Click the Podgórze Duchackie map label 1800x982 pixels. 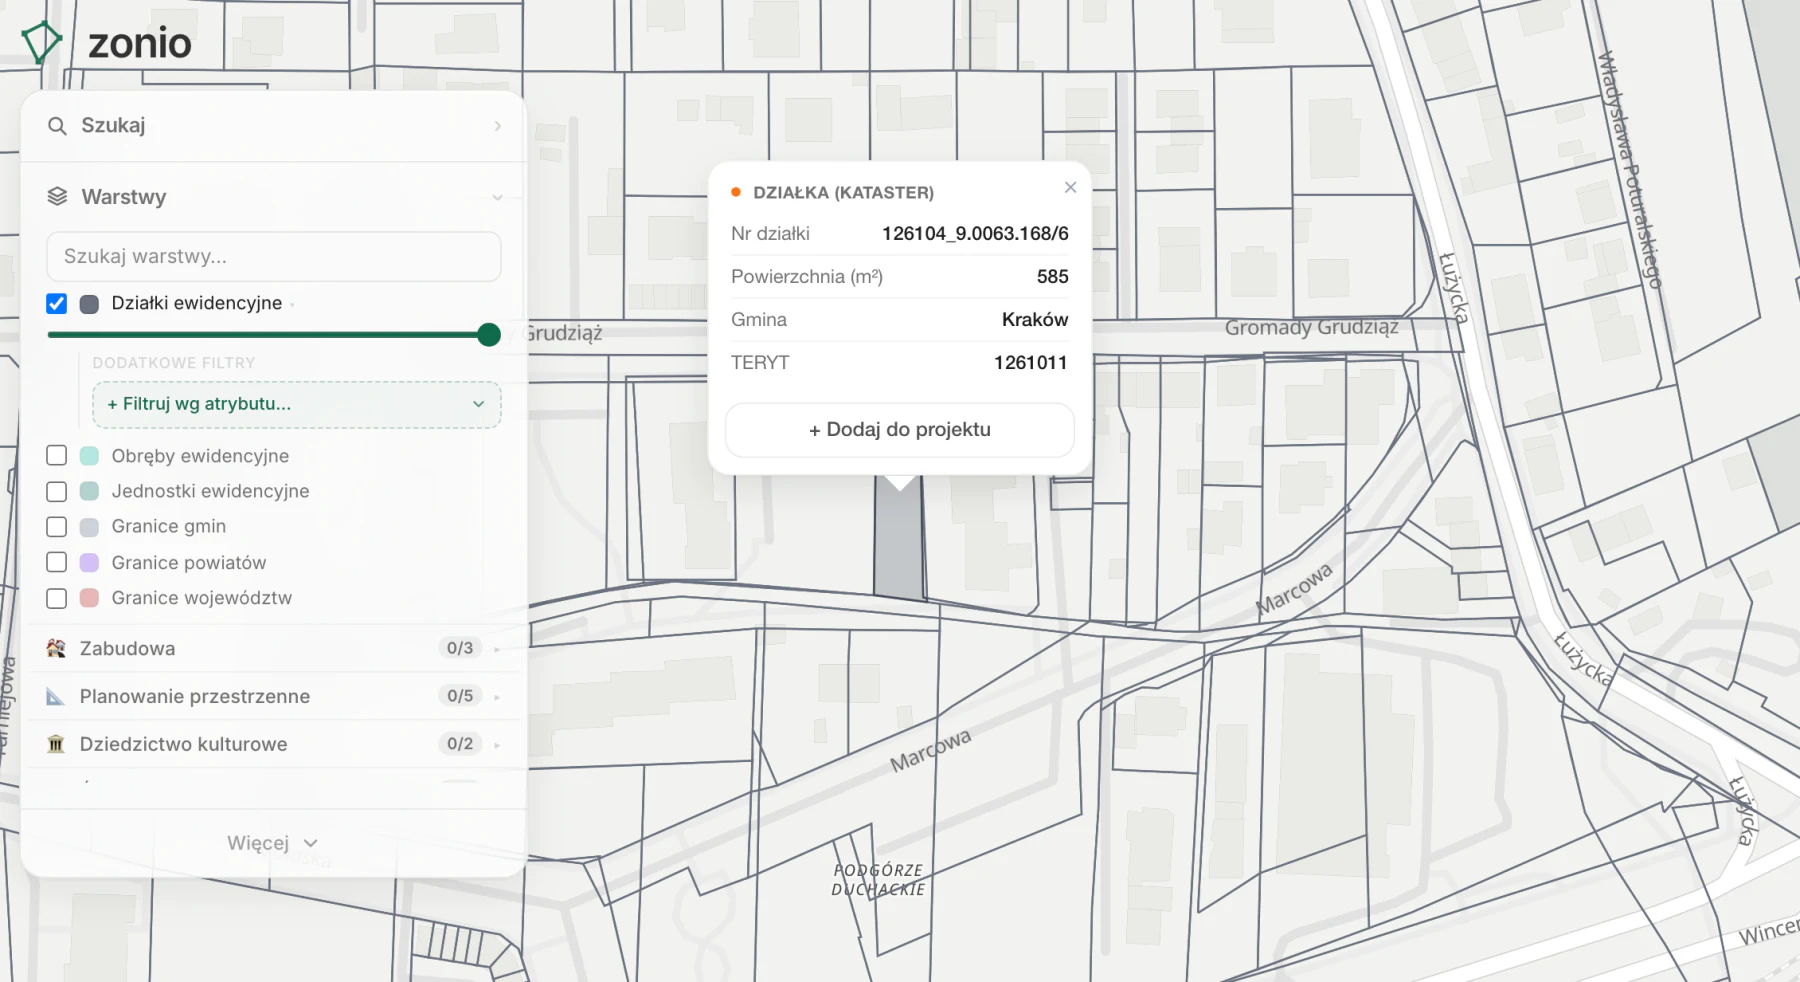[879, 880]
